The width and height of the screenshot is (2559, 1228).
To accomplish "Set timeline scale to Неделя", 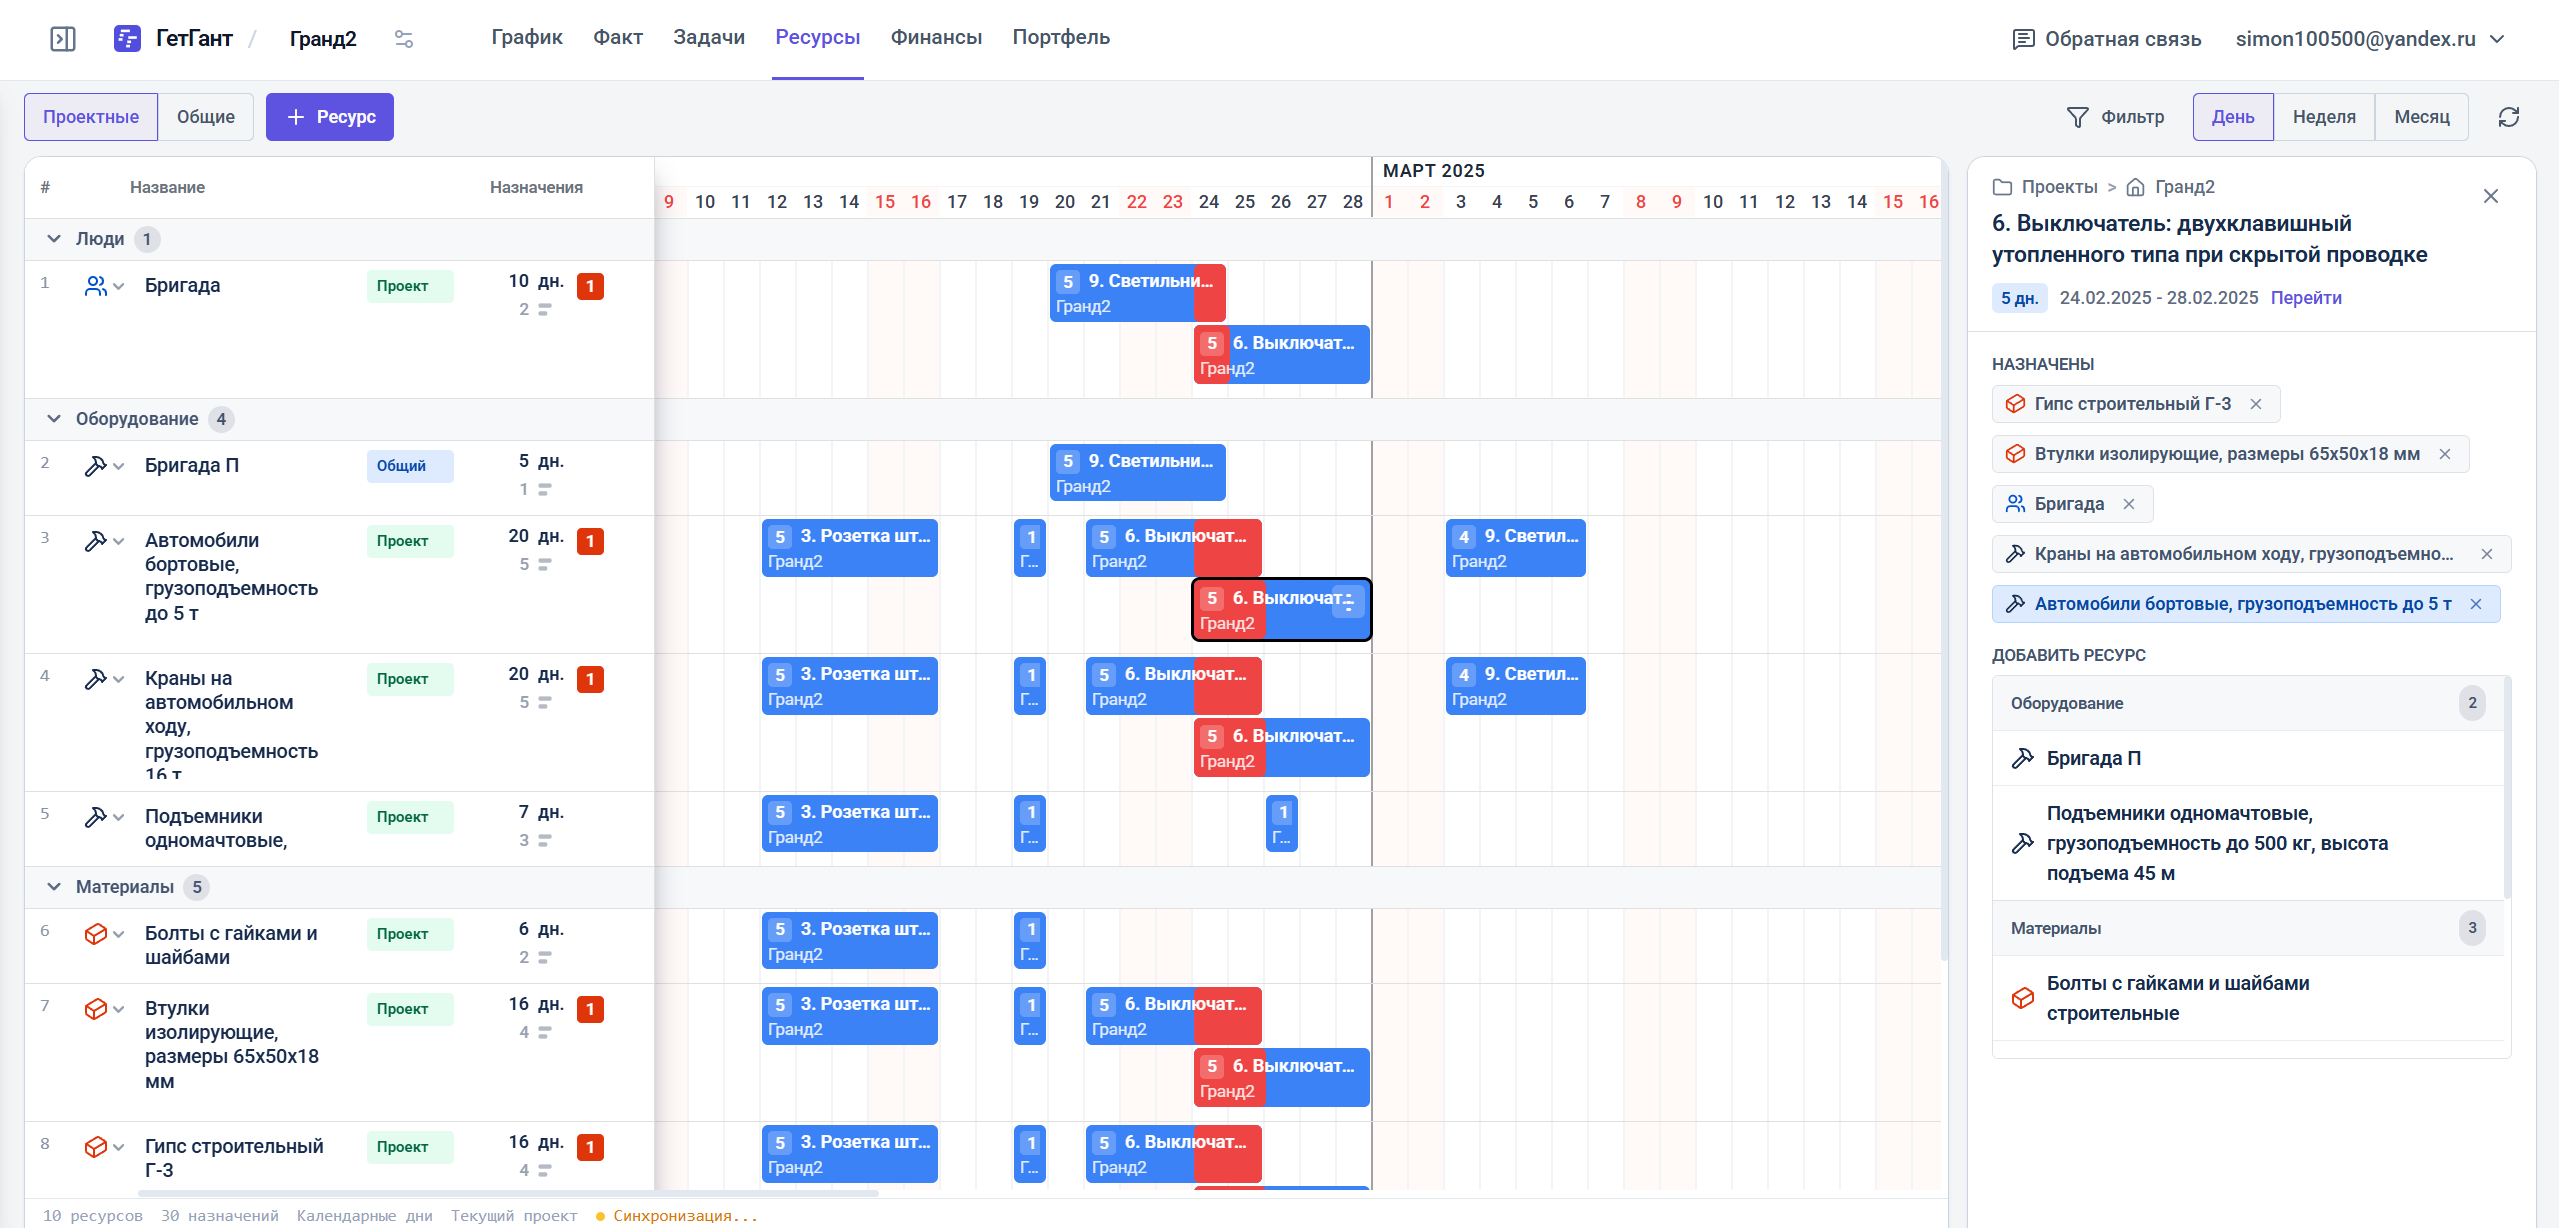I will click(x=2324, y=117).
